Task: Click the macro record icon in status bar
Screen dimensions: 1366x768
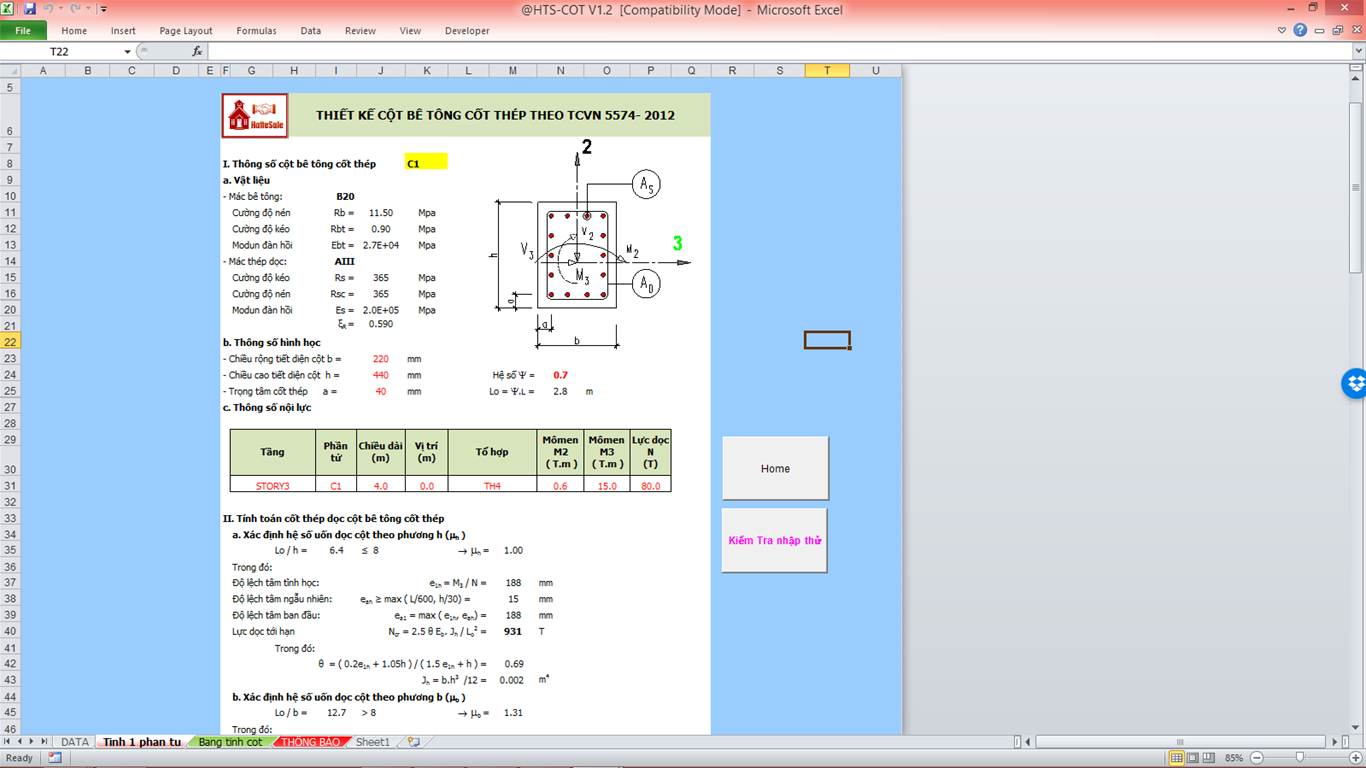Action: 54,758
